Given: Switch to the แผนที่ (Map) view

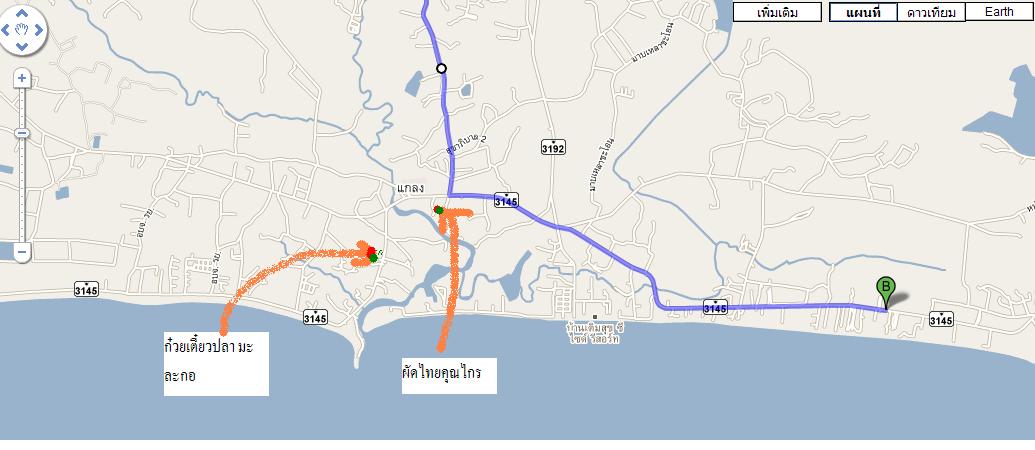Looking at the screenshot, I should (x=863, y=13).
